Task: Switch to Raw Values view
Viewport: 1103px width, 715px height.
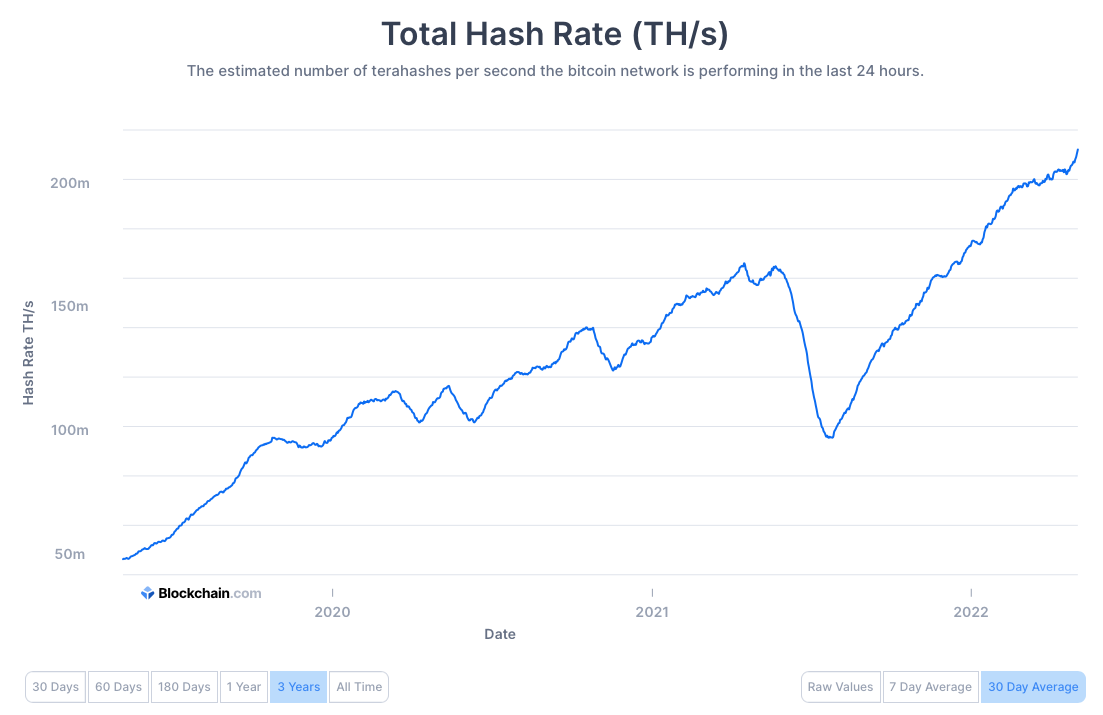Action: [x=840, y=687]
